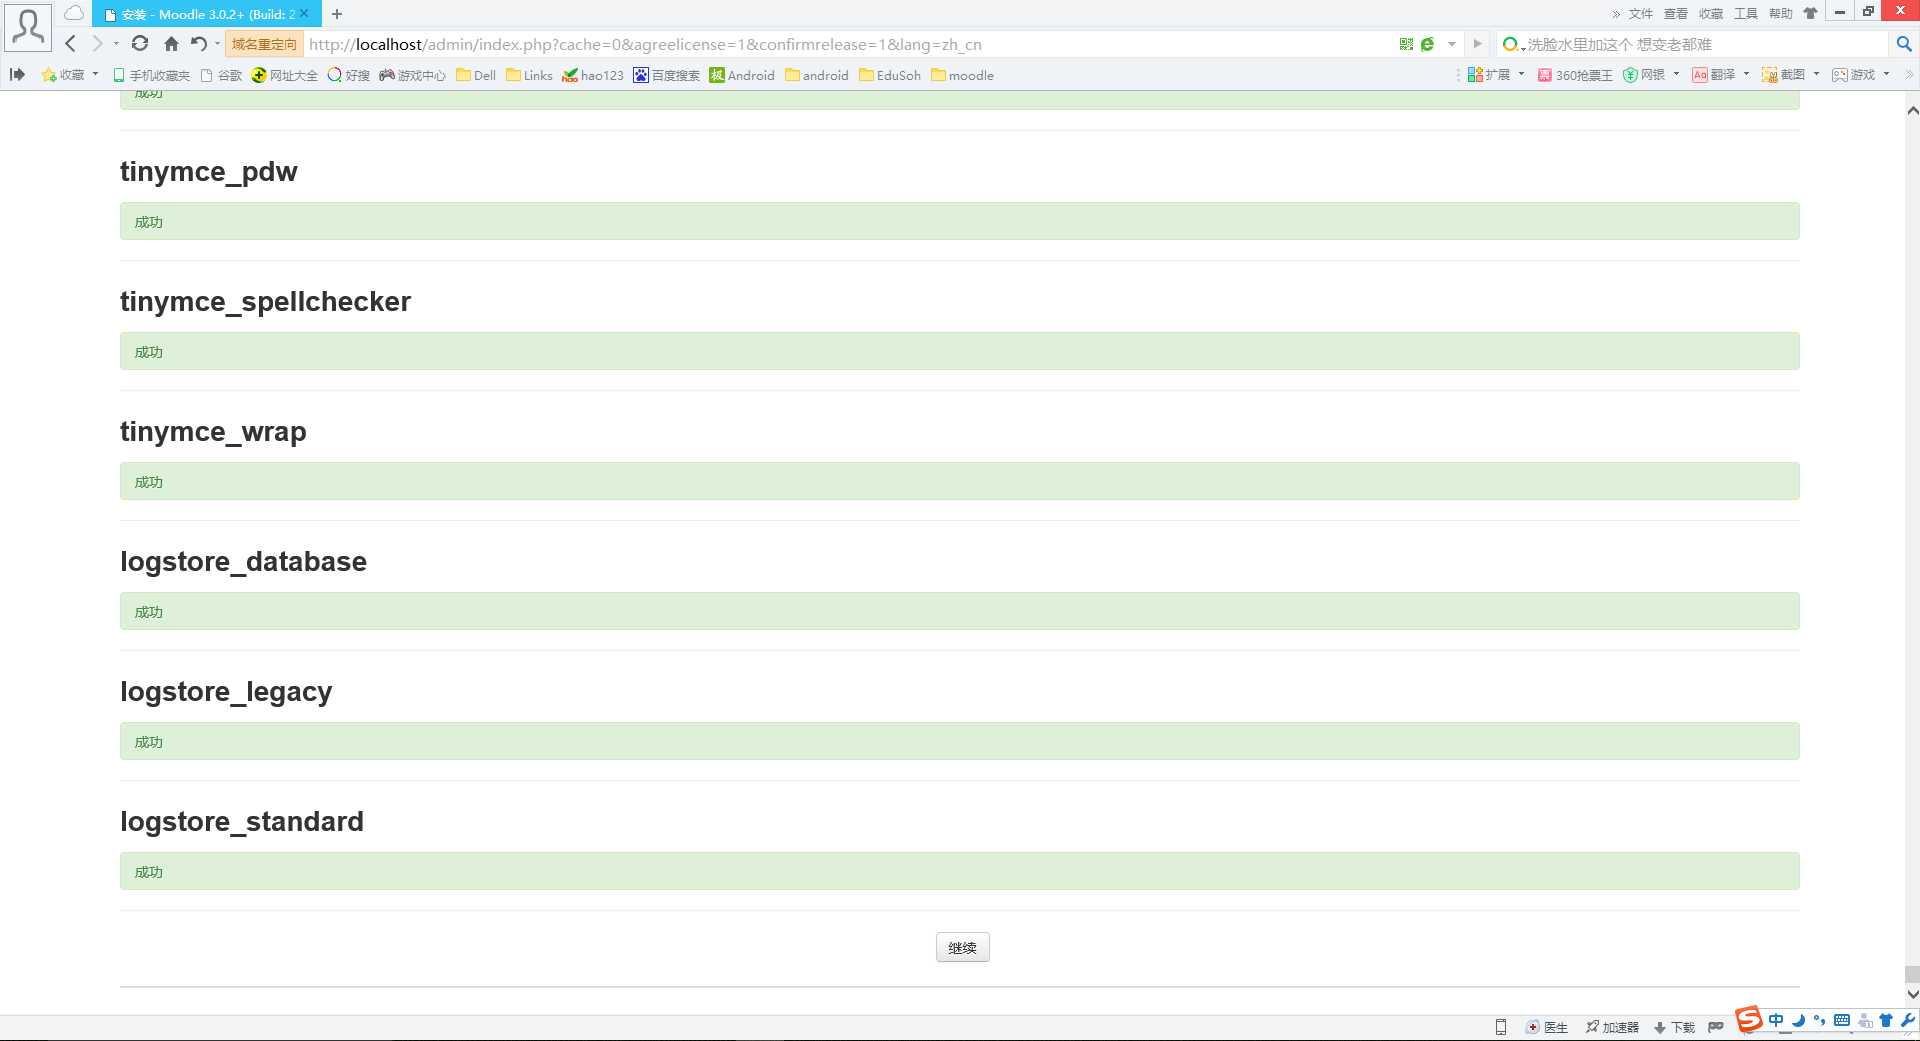Open a new tab with the plus button
The height and width of the screenshot is (1041, 1920).
(337, 14)
